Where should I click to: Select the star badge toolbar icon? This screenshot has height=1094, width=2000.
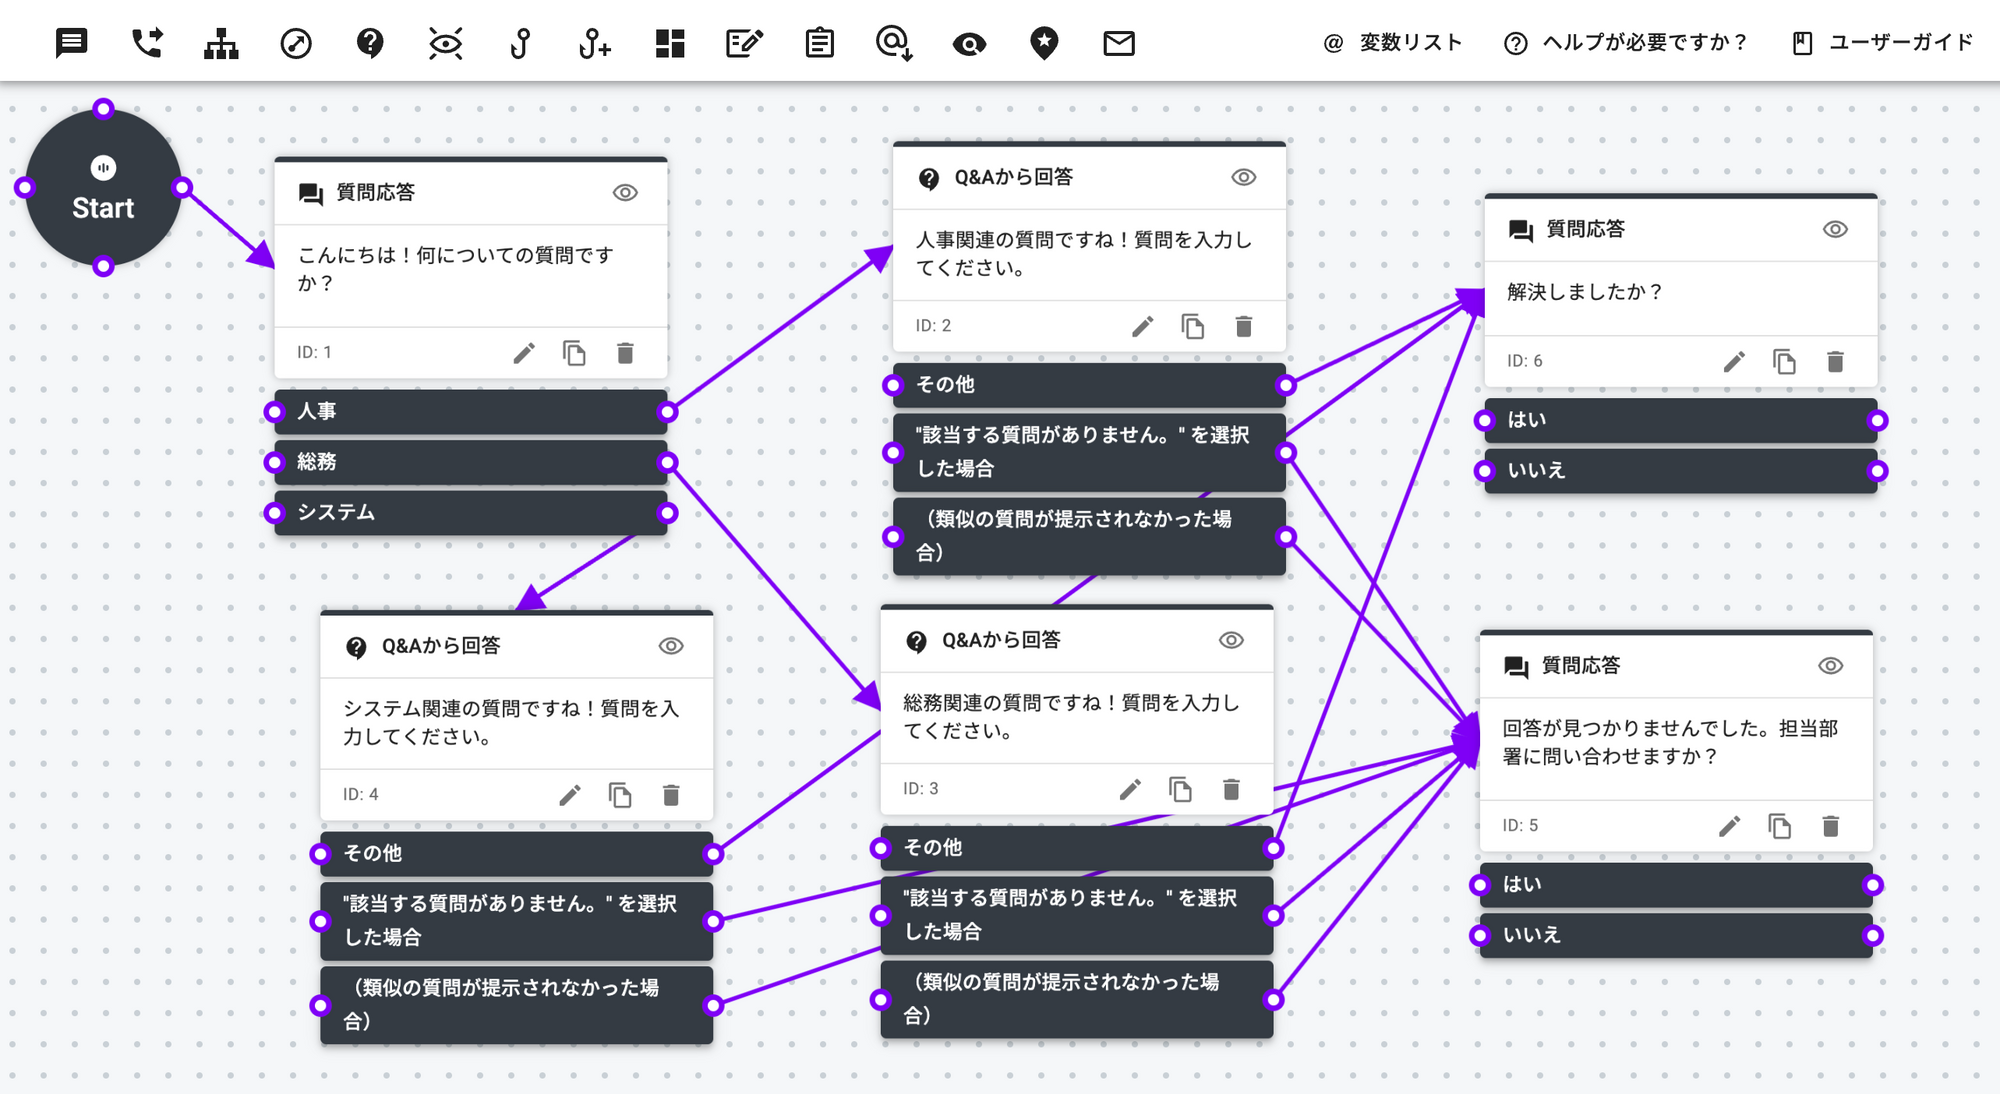(1044, 43)
